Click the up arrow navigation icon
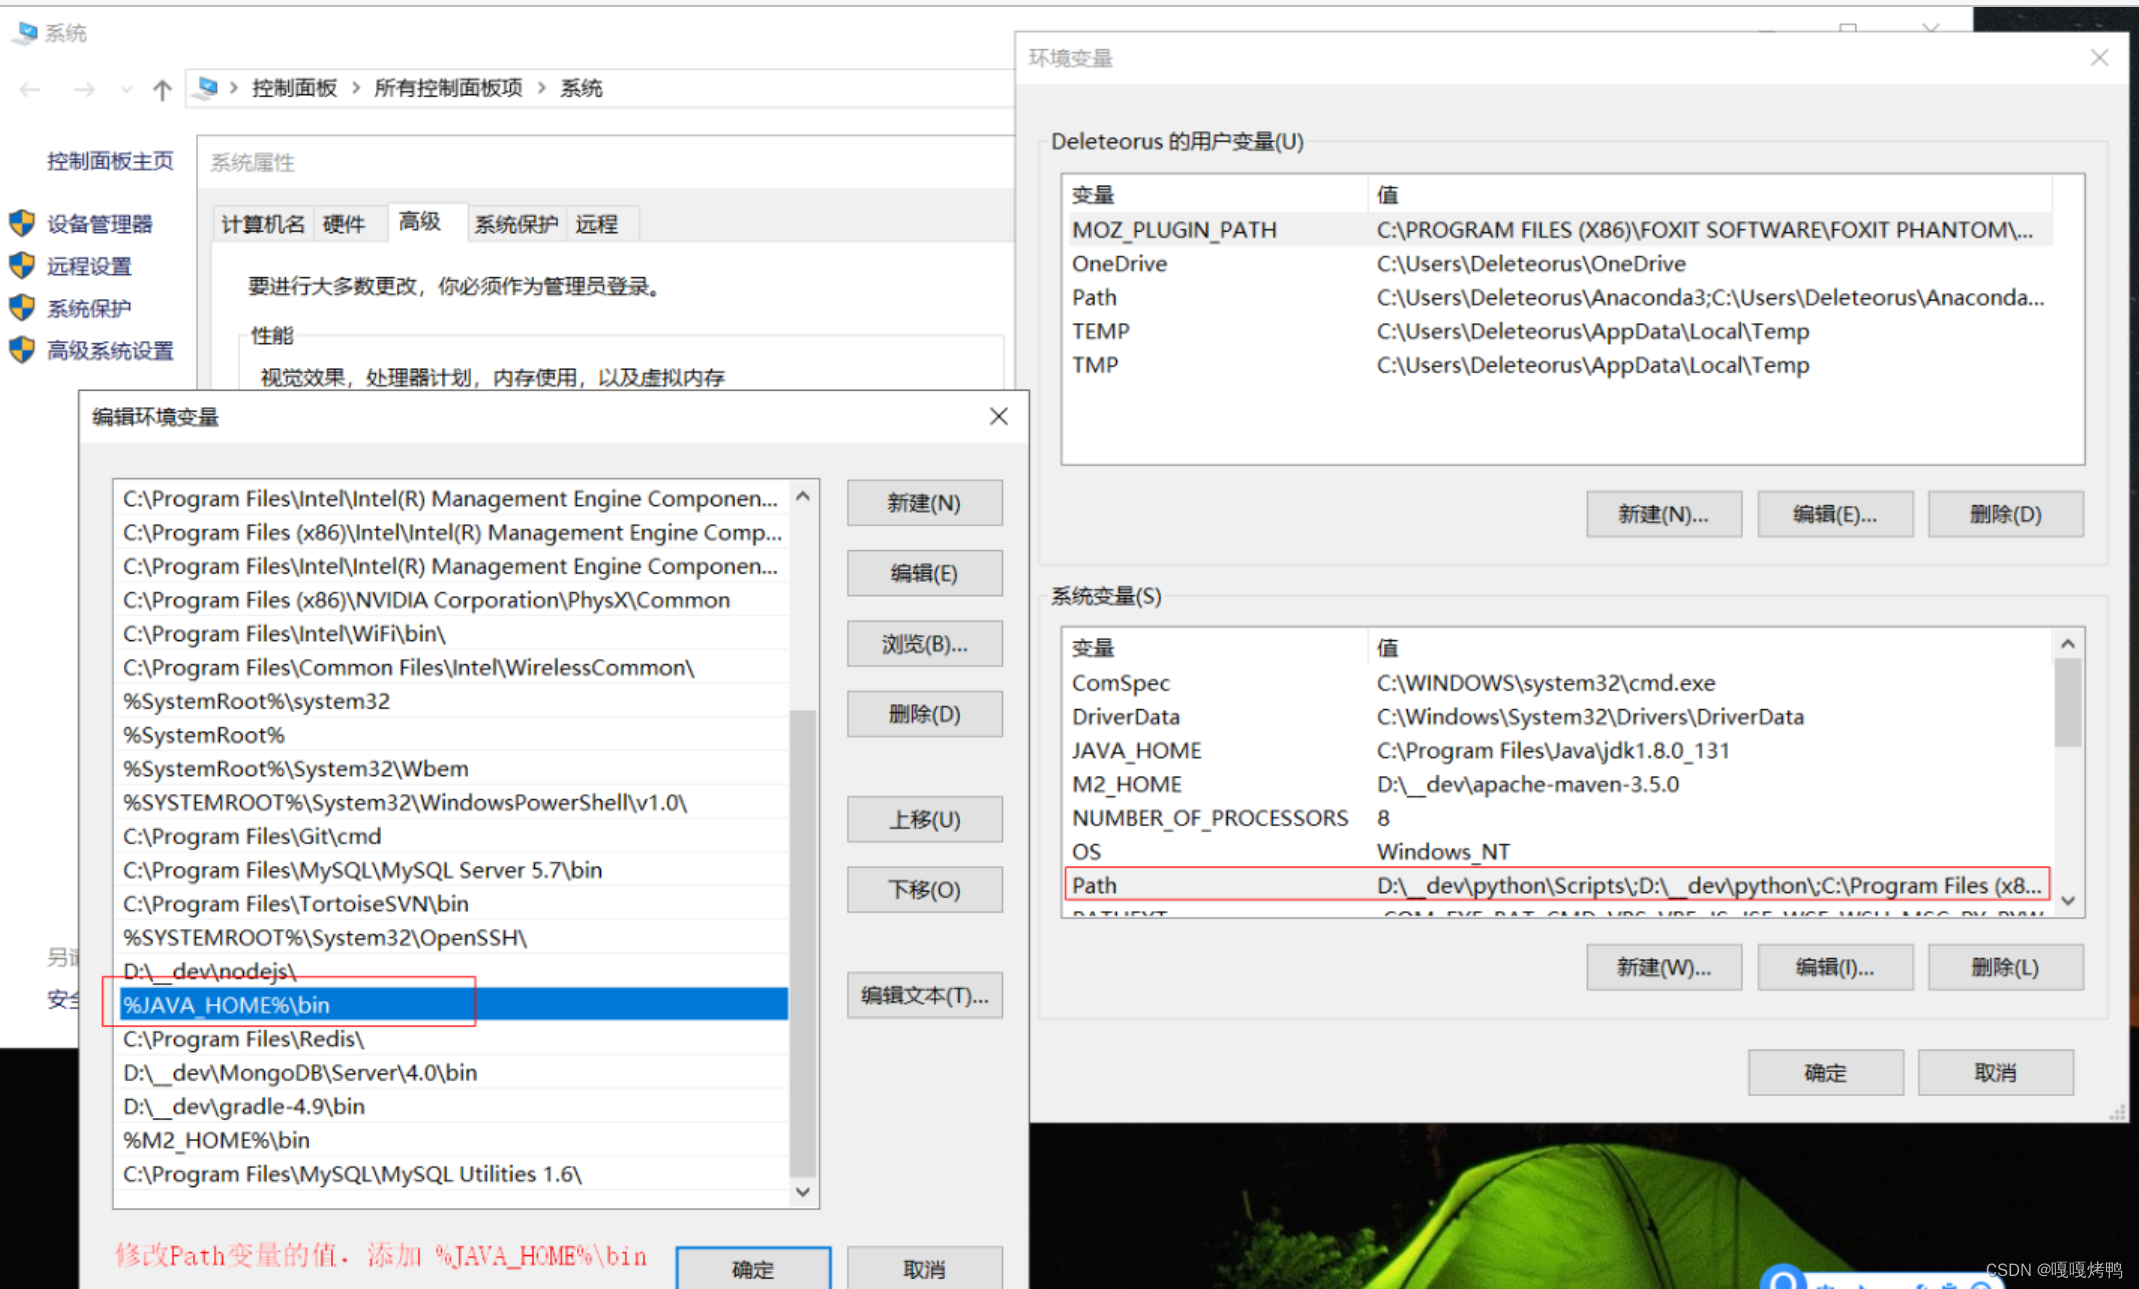This screenshot has width=2139, height=1289. point(162,90)
